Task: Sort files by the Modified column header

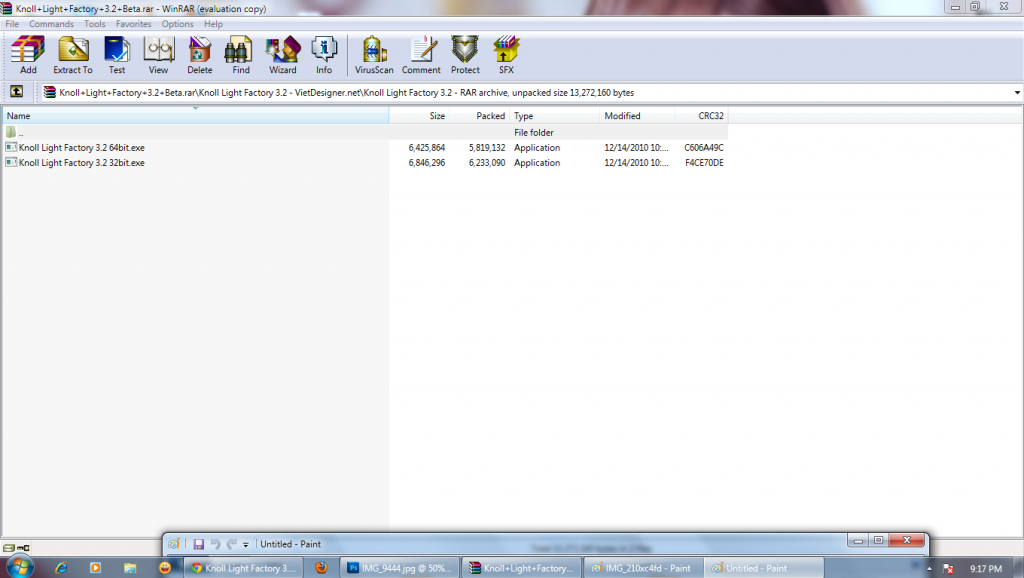Action: 637,116
